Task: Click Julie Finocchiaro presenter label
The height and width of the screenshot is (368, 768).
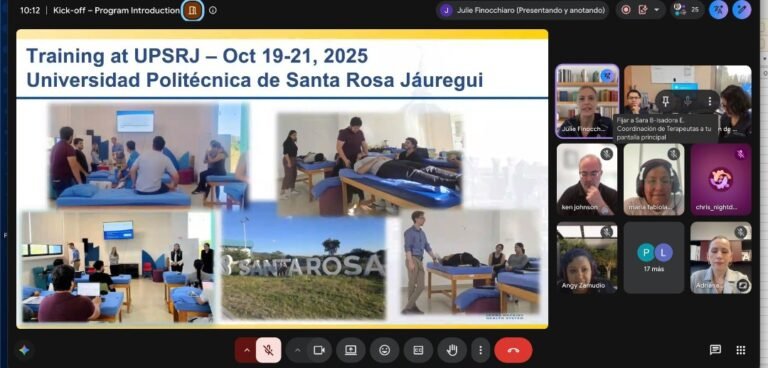Action: [x=522, y=10]
